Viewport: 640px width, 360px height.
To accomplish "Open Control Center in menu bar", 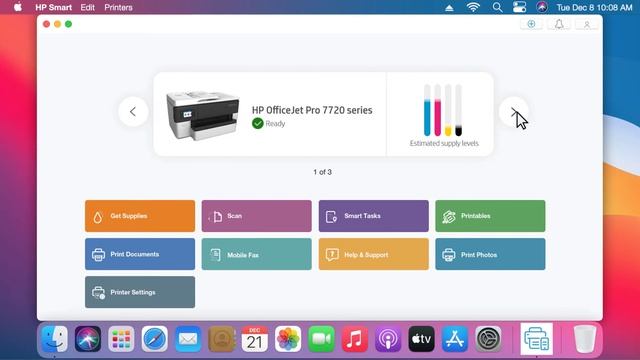I will coord(520,7).
